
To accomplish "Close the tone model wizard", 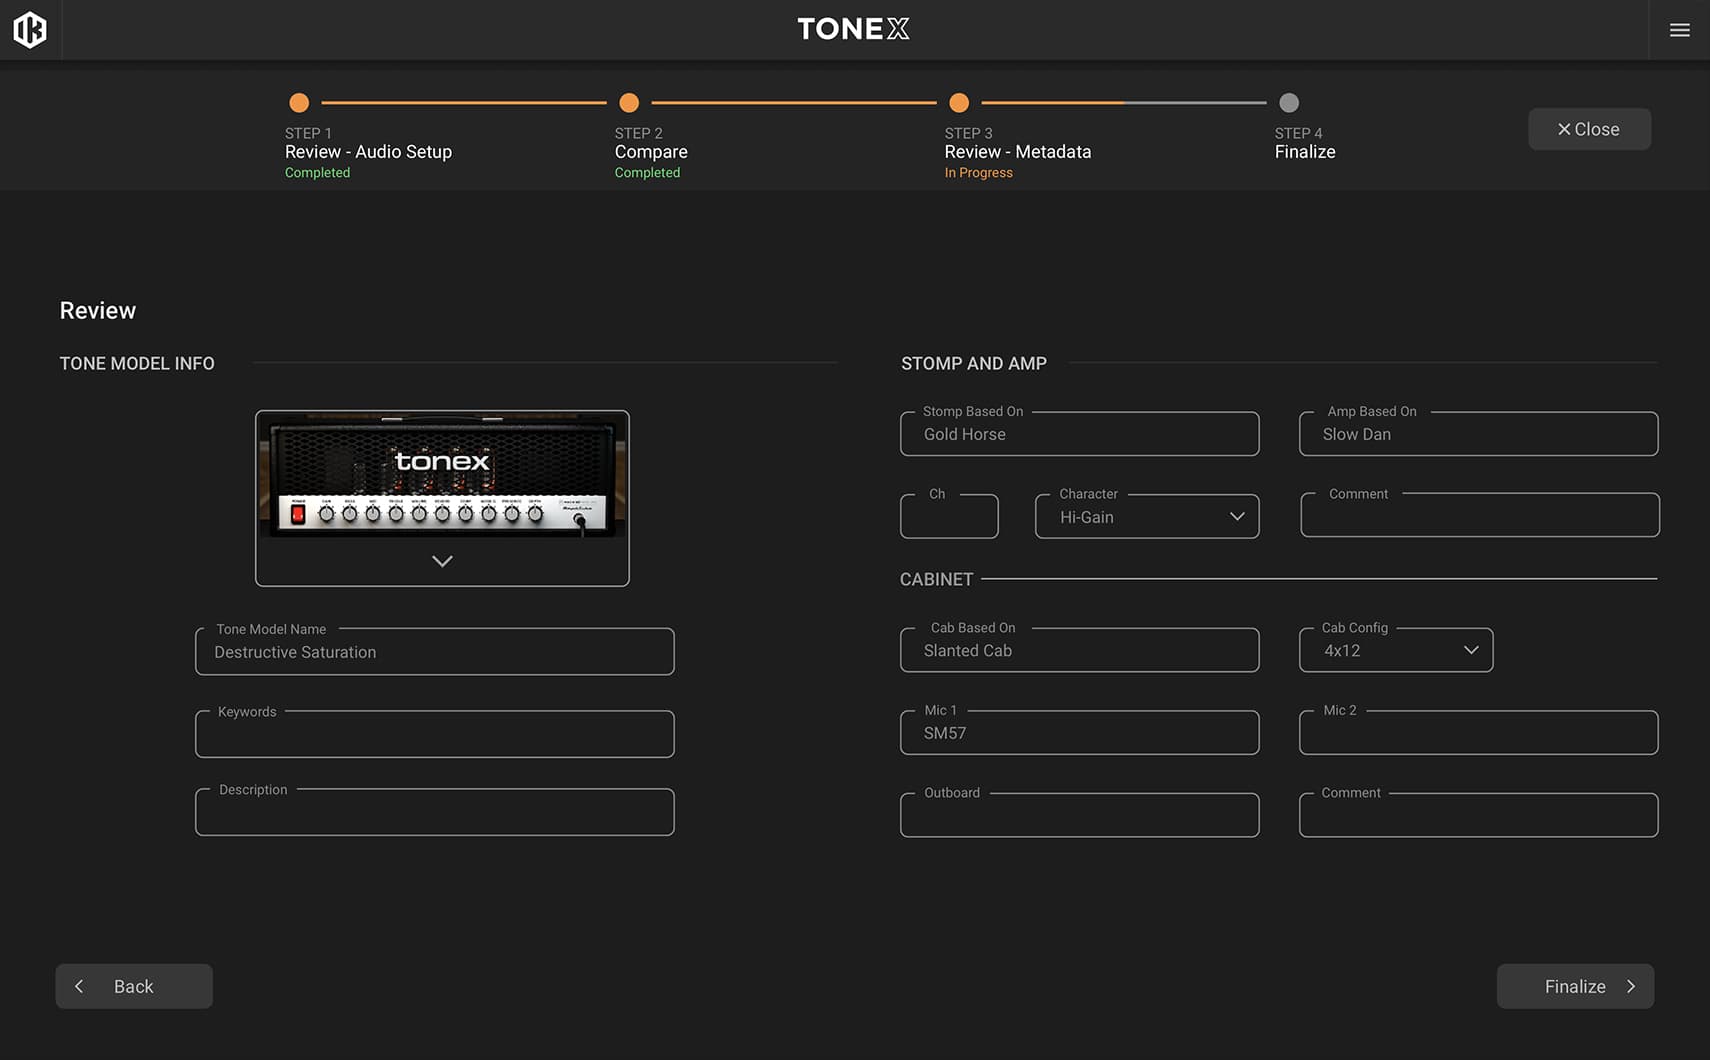I will 1588,129.
